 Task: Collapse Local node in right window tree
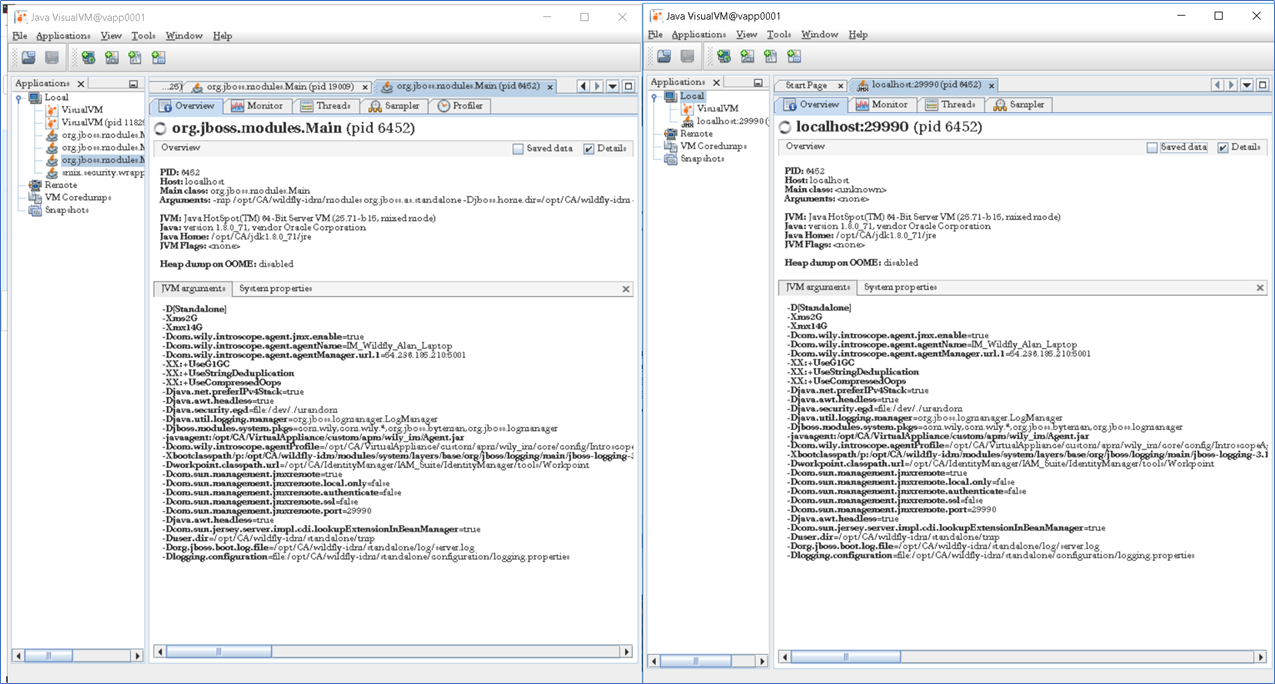click(x=655, y=96)
